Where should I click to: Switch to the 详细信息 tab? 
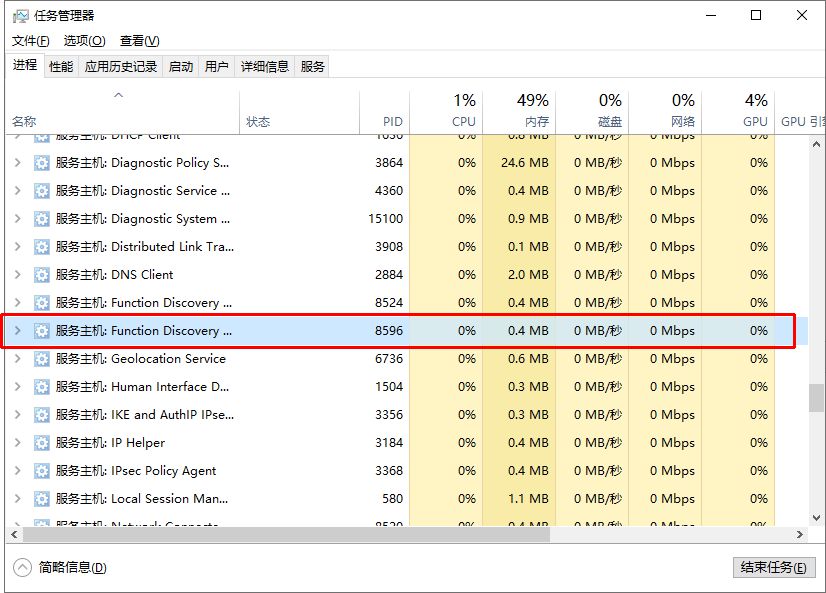[264, 67]
